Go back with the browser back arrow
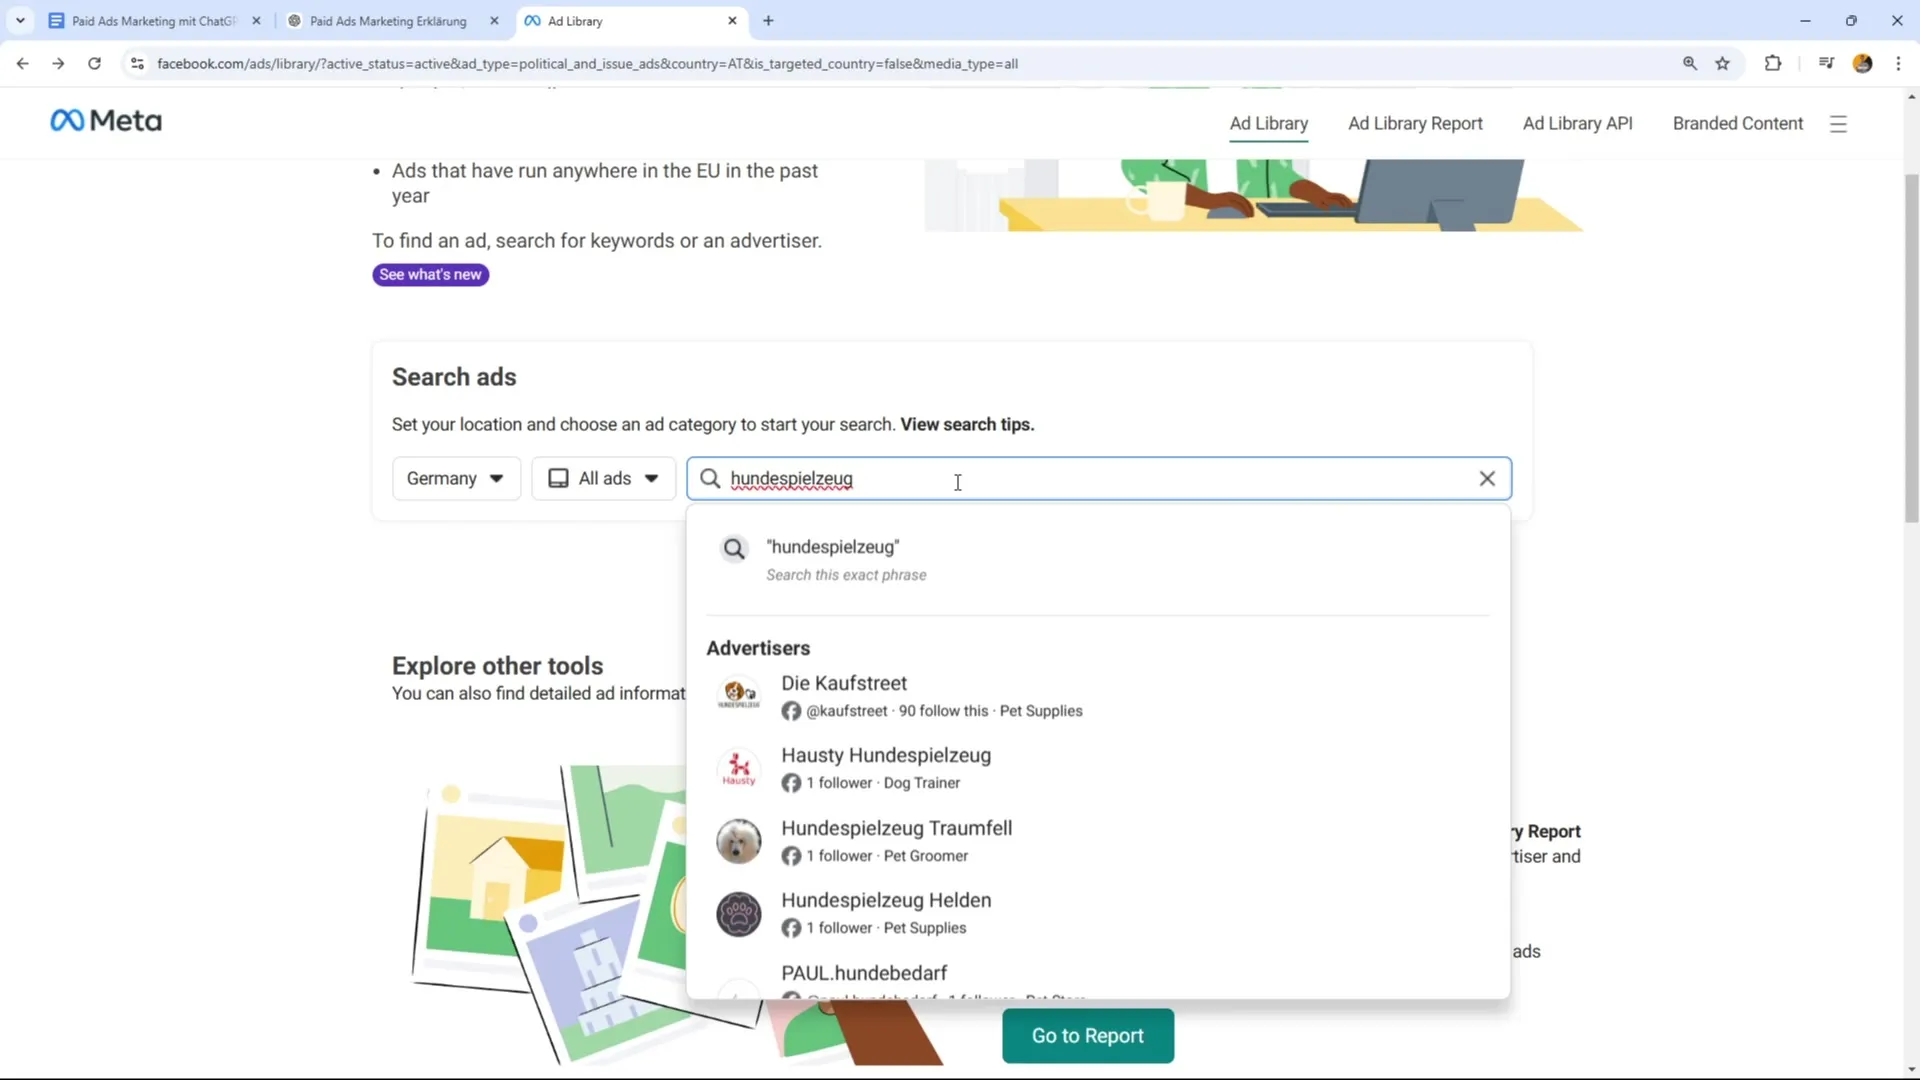This screenshot has height=1080, width=1920. pos(22,63)
